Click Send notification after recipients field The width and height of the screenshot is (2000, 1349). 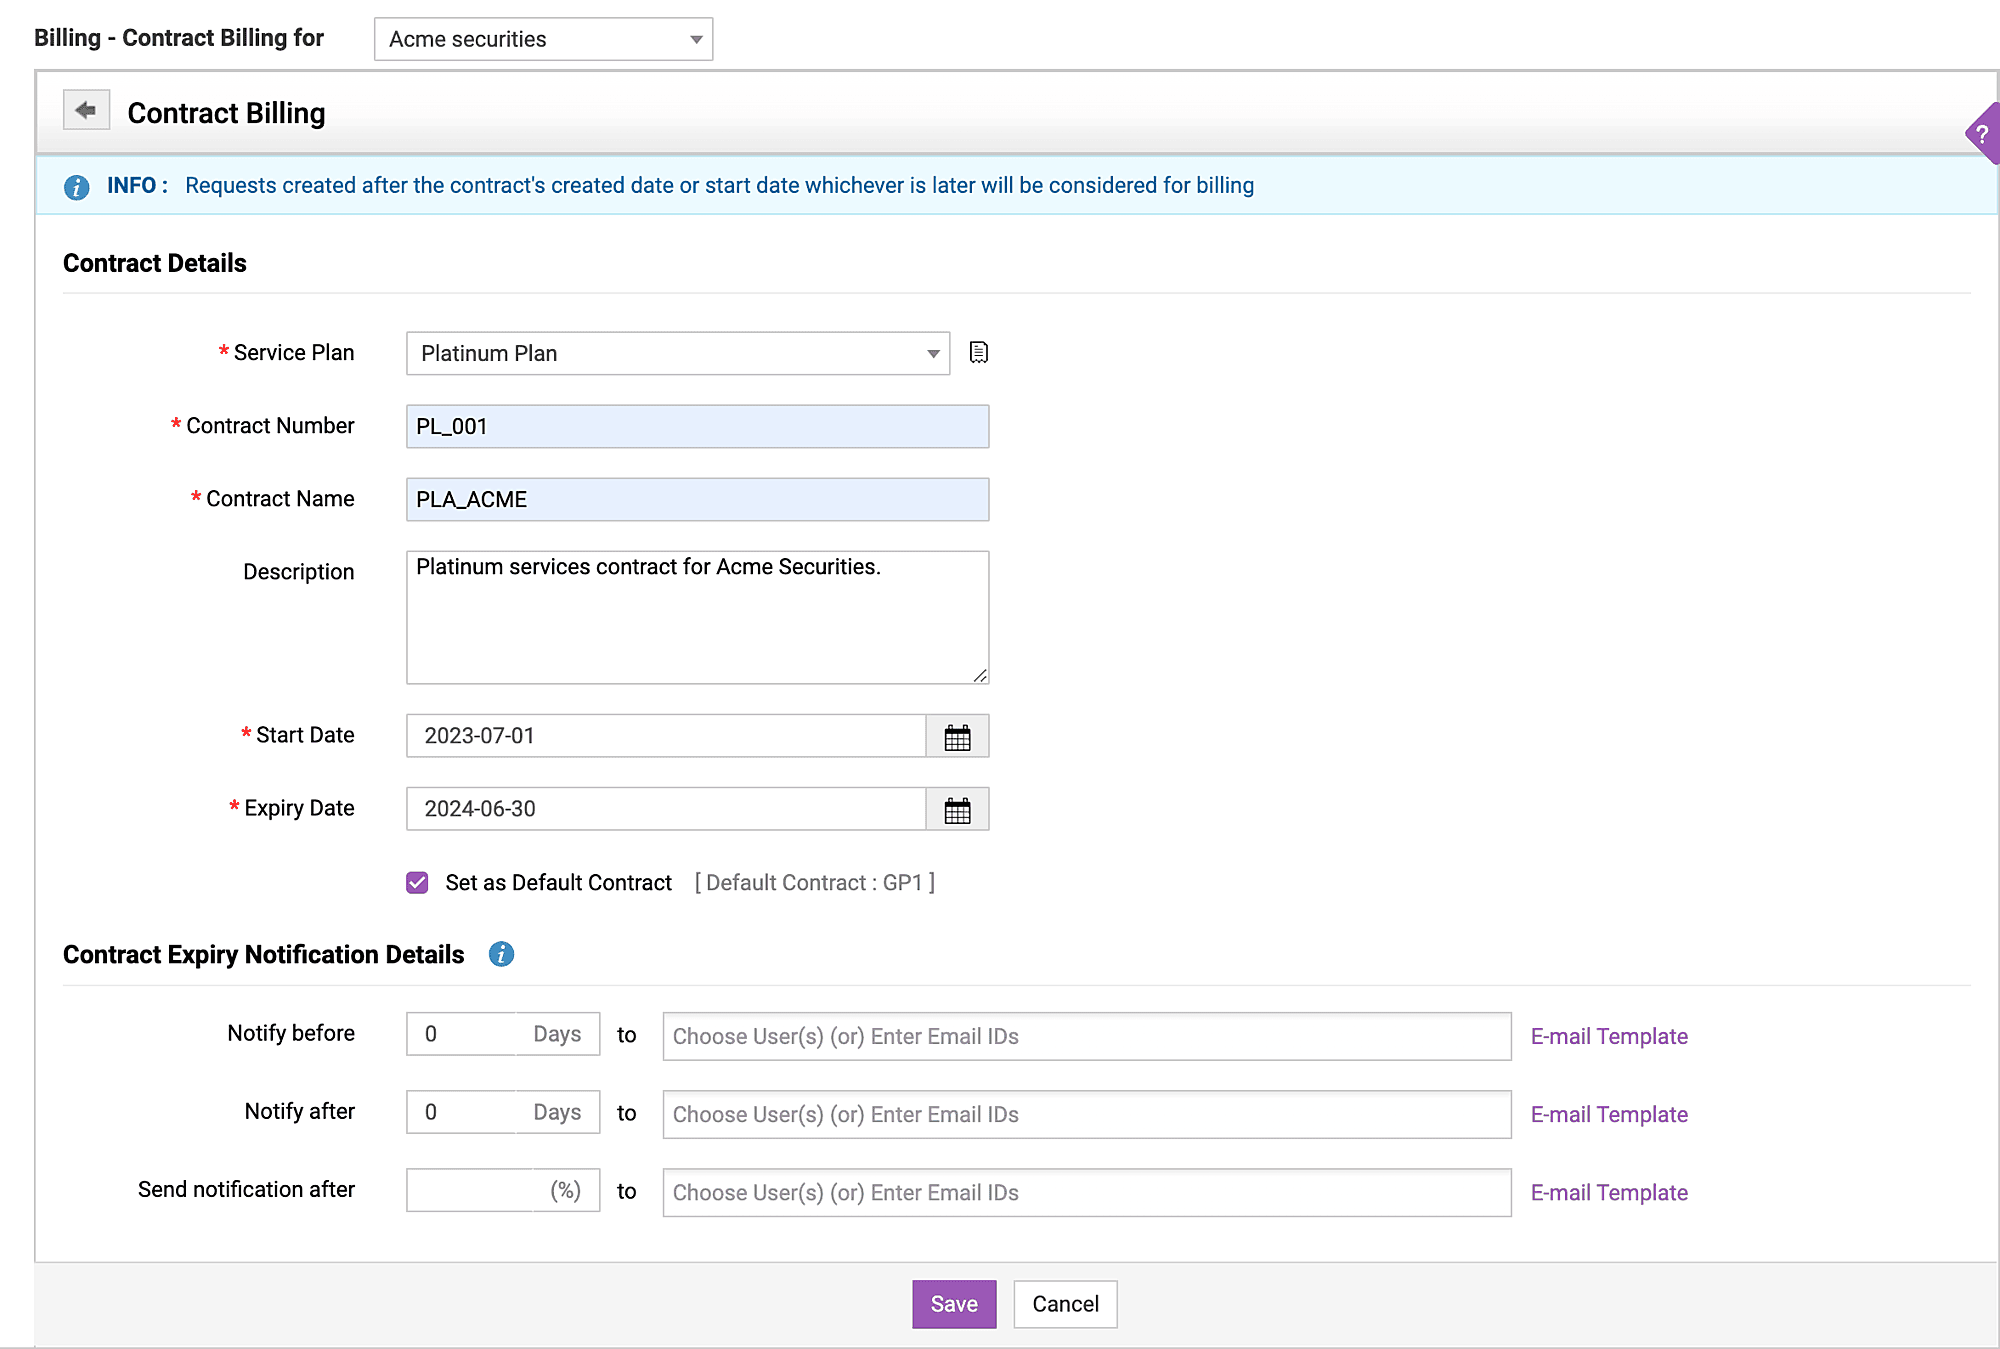[1087, 1192]
